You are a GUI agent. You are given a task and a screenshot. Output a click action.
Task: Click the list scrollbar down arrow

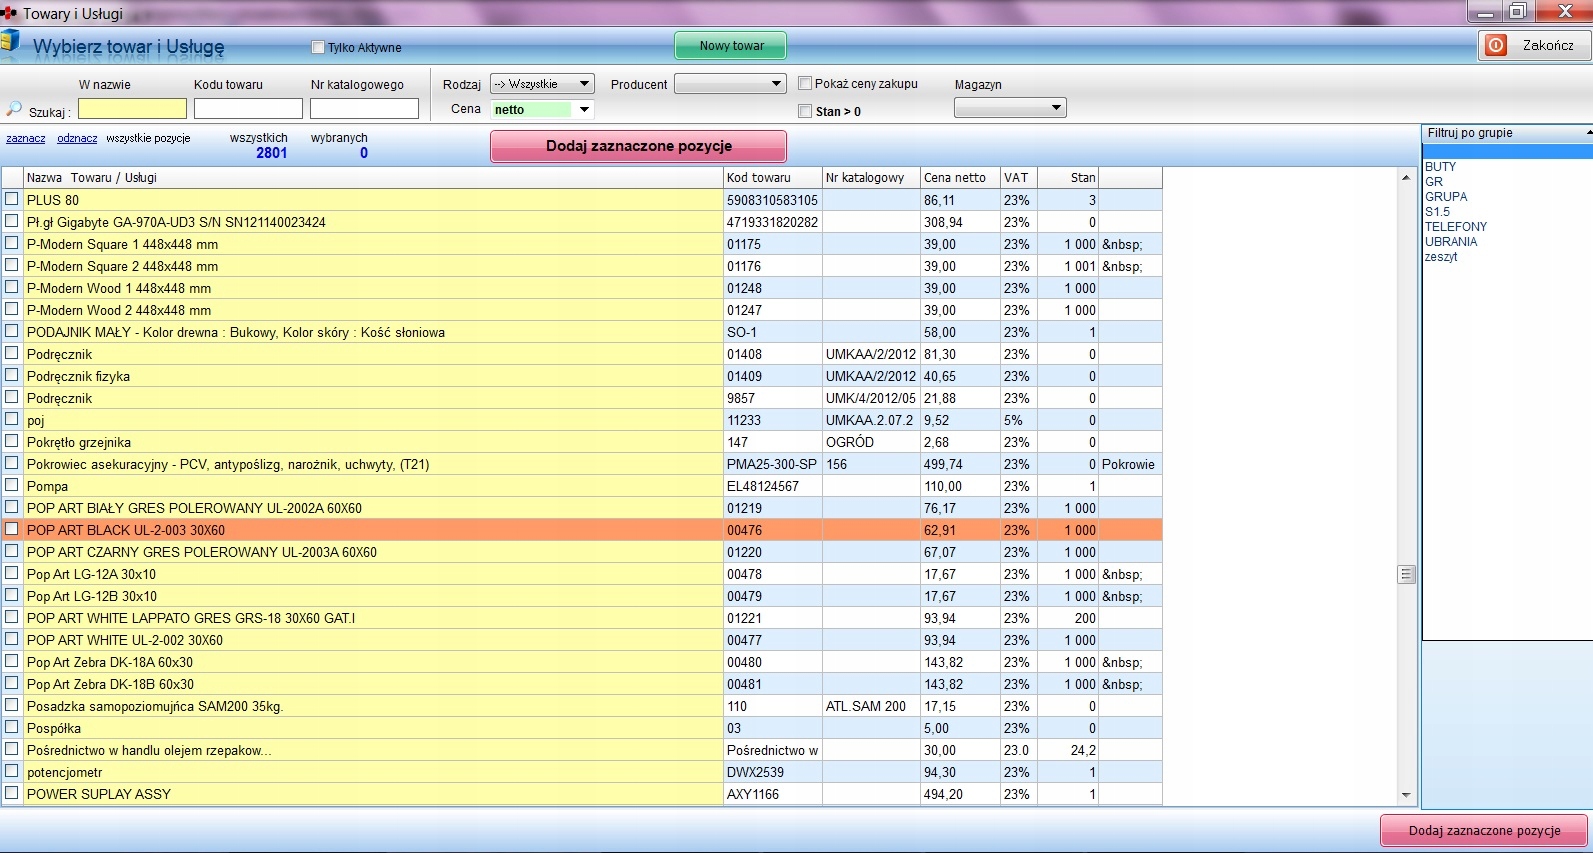click(1406, 795)
